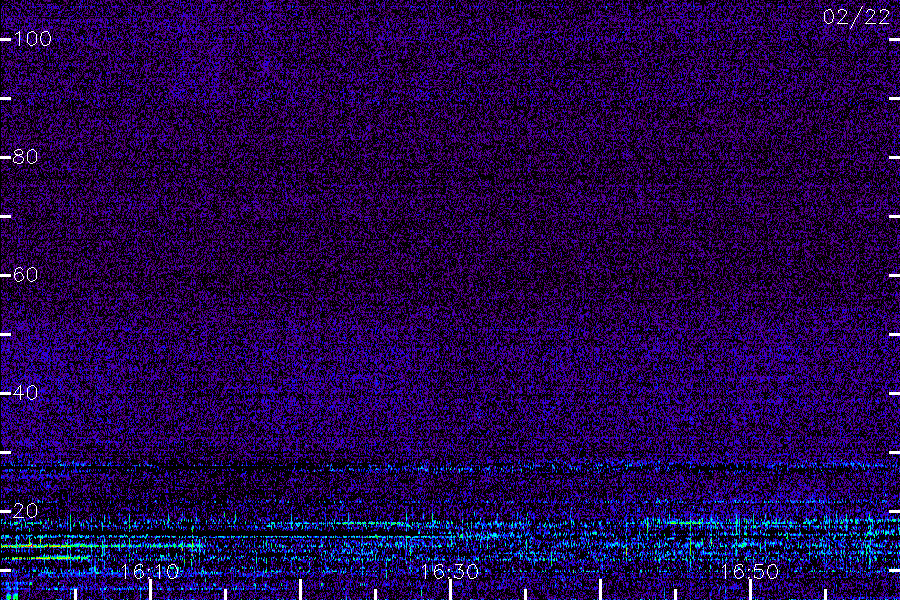This screenshot has height=600, width=900.
Task: Click the 100 frequency axis label
Action: click(32, 39)
